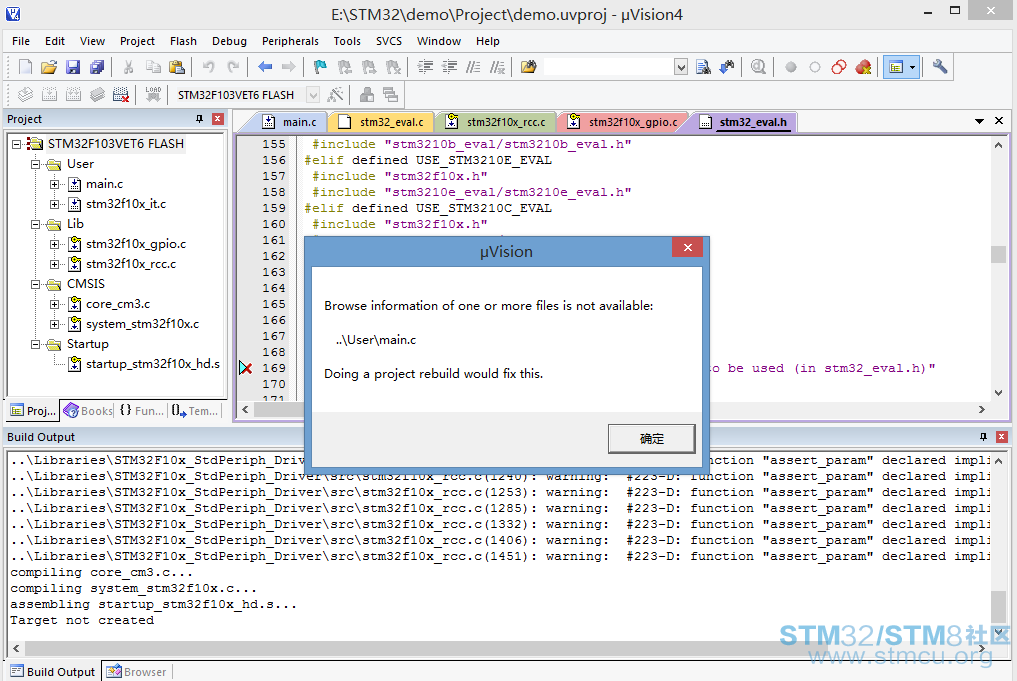Click the editor vertical scrollbar thumb

point(998,254)
